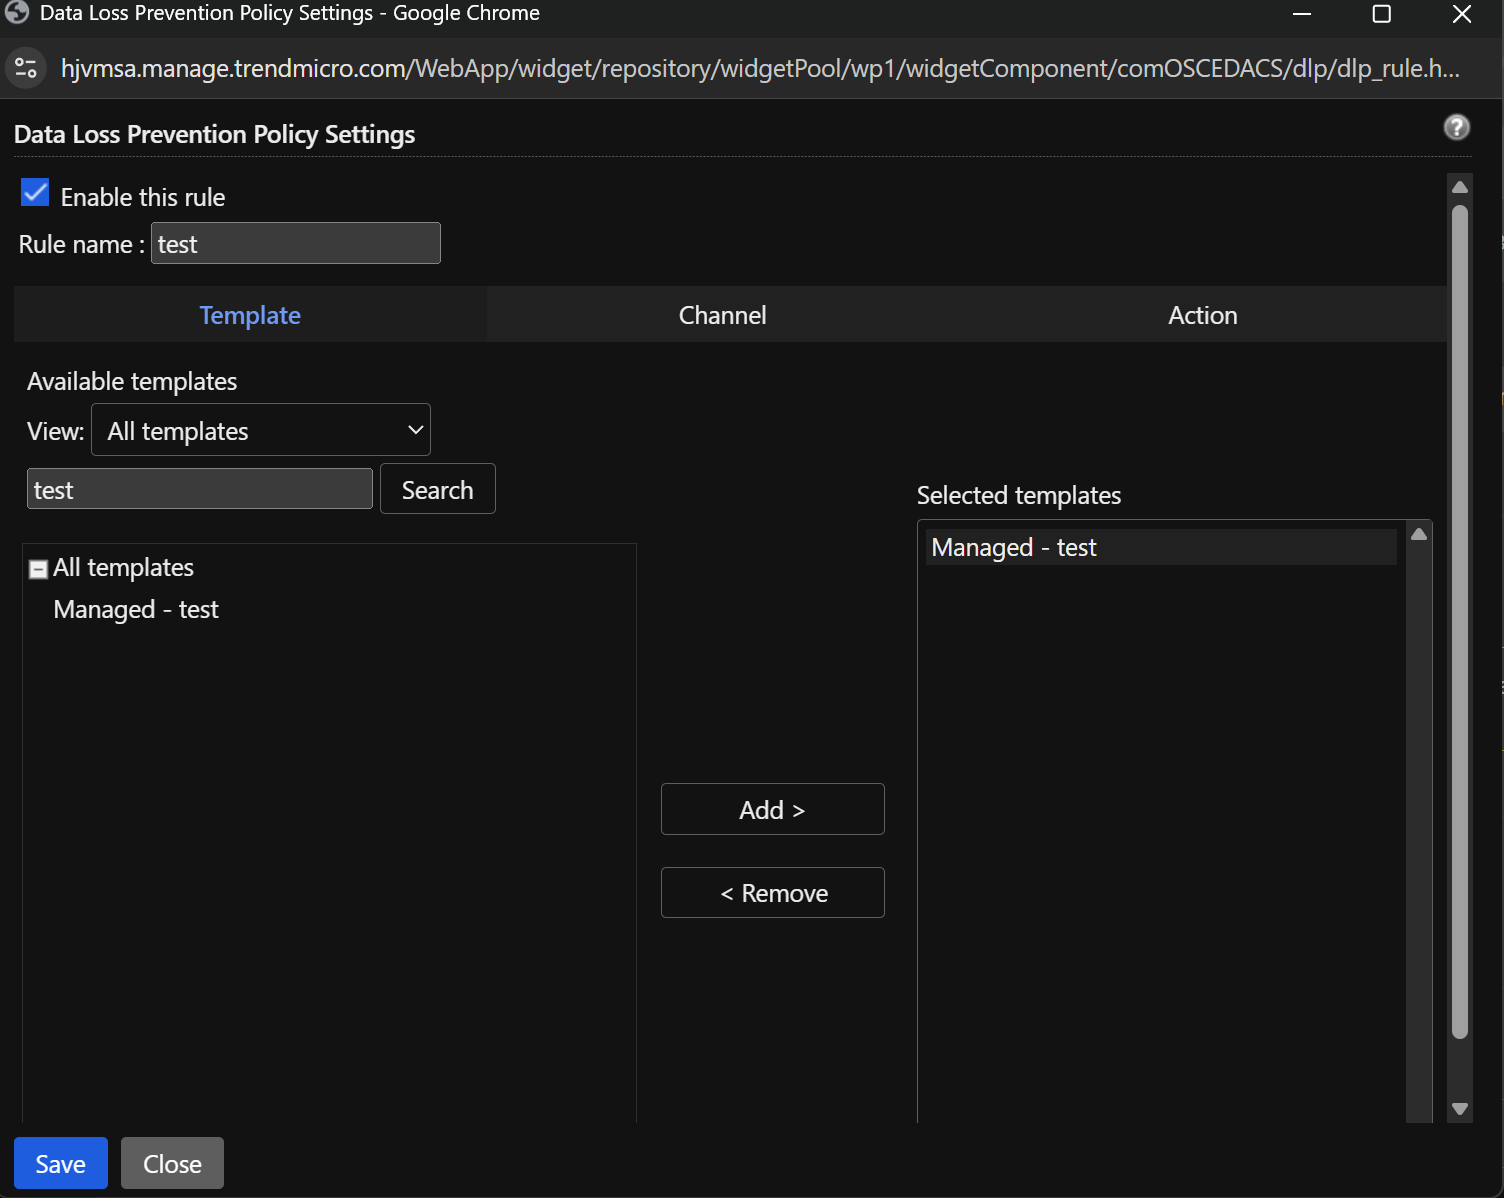Screen dimensions: 1504x1198
Task: Click the URL in the address bar
Action: coord(760,68)
